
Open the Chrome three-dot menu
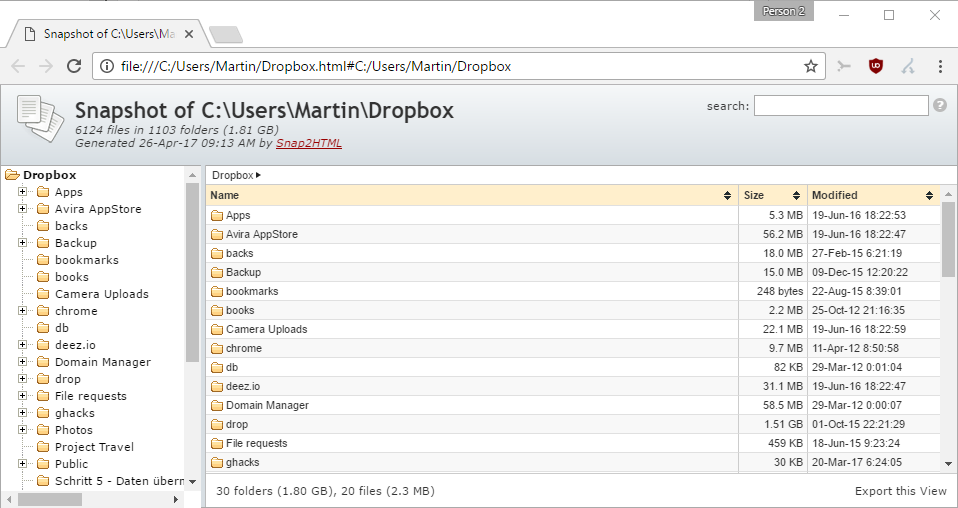[940, 66]
